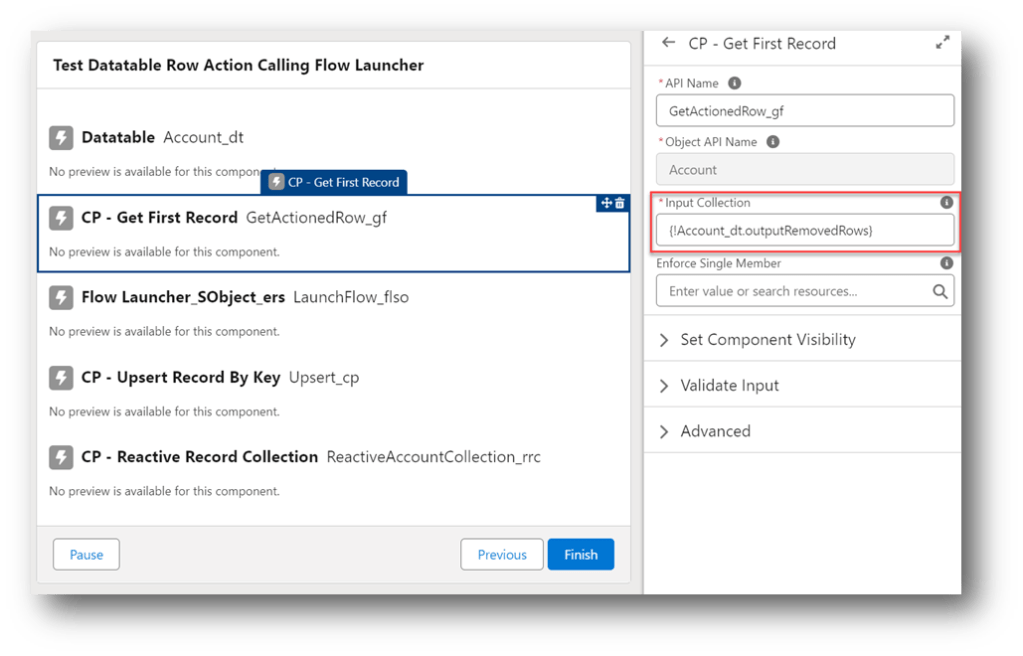Image resolution: width=1023 pixels, height=656 pixels.
Task: Click into the API Name field
Action: tap(804, 111)
